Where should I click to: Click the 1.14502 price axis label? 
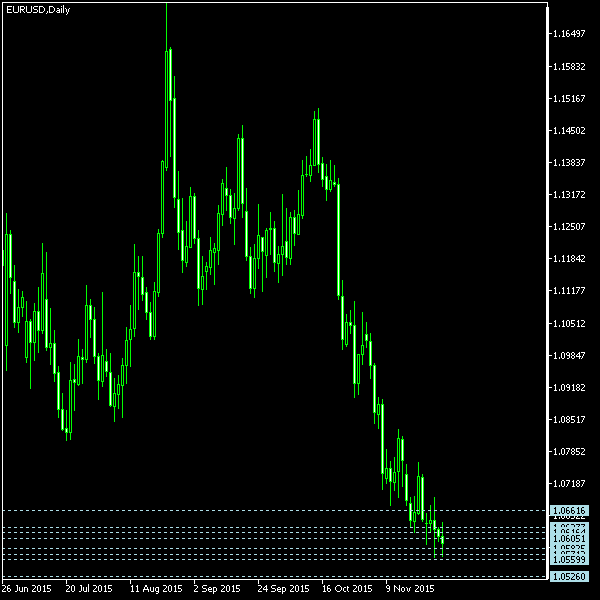point(569,131)
